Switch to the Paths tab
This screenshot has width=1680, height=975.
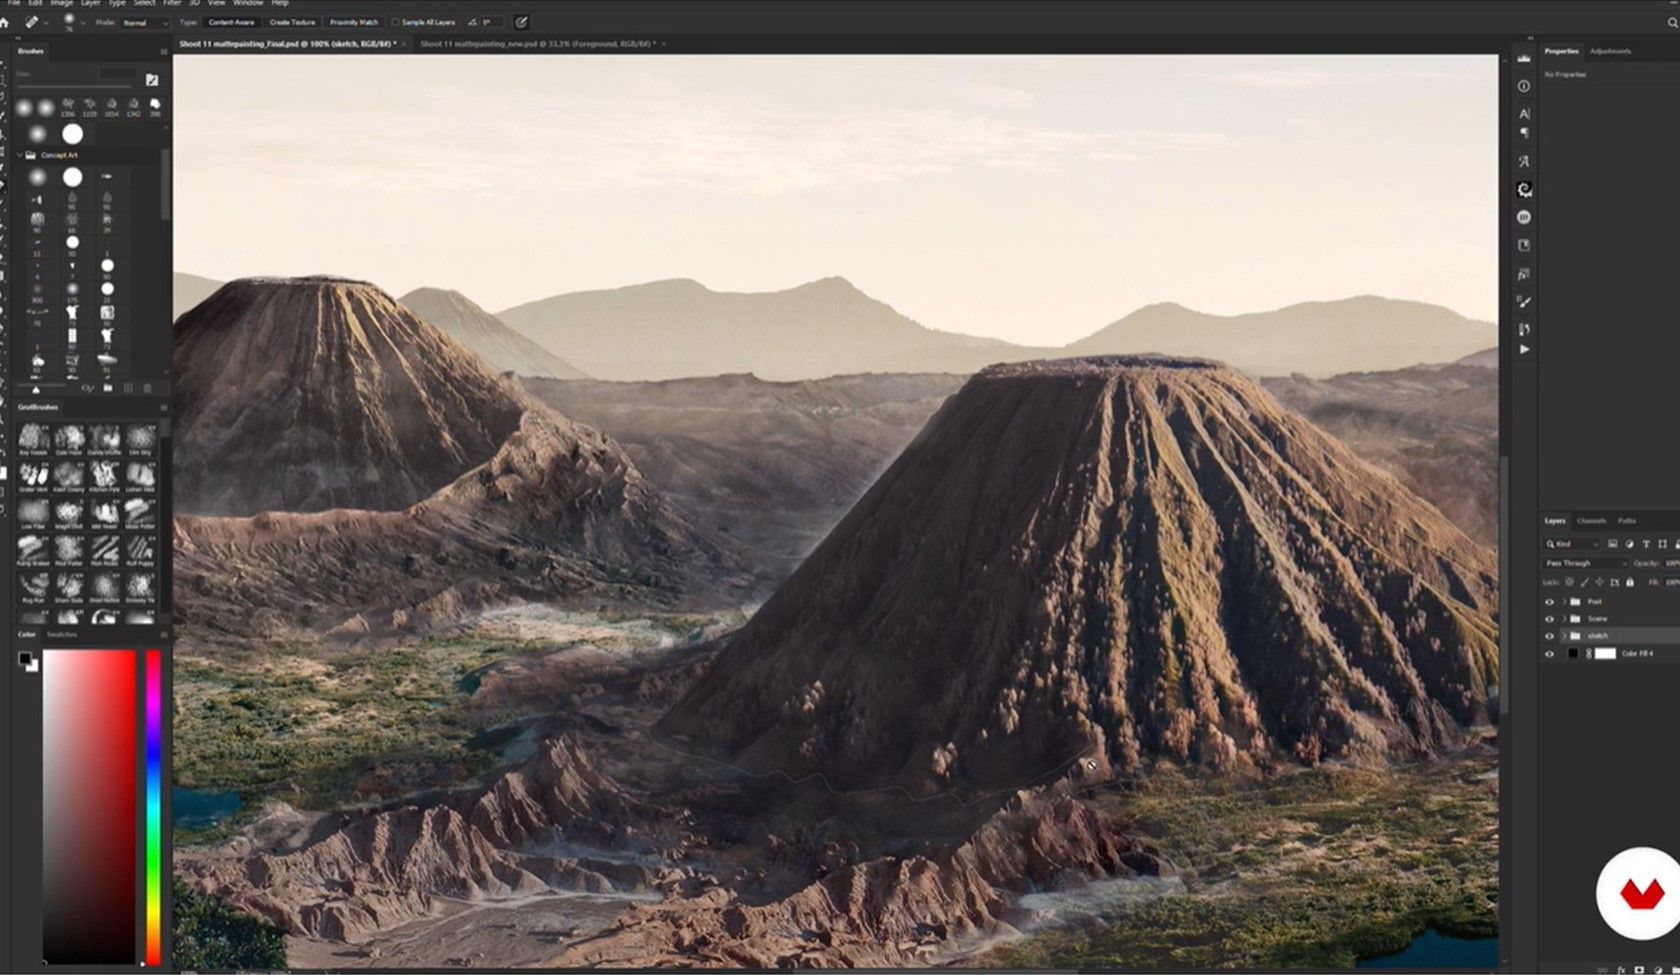coord(1627,521)
